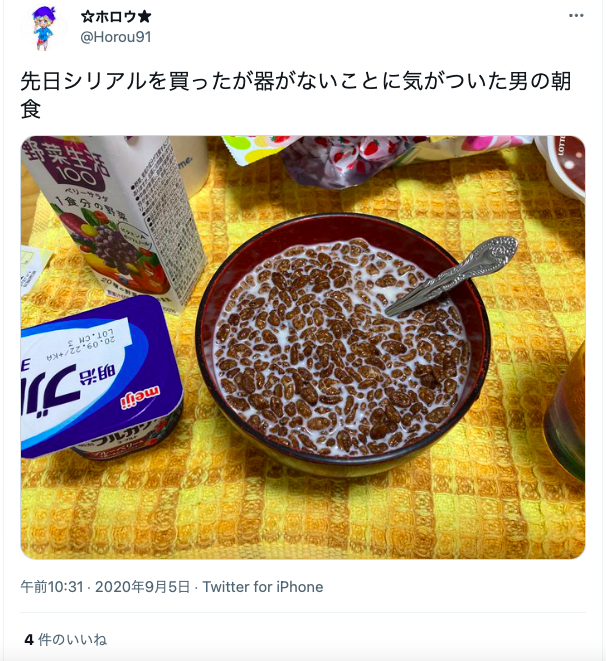Open the 午前10:31 timestamp link
This screenshot has height=661, width=606.
tap(52, 587)
